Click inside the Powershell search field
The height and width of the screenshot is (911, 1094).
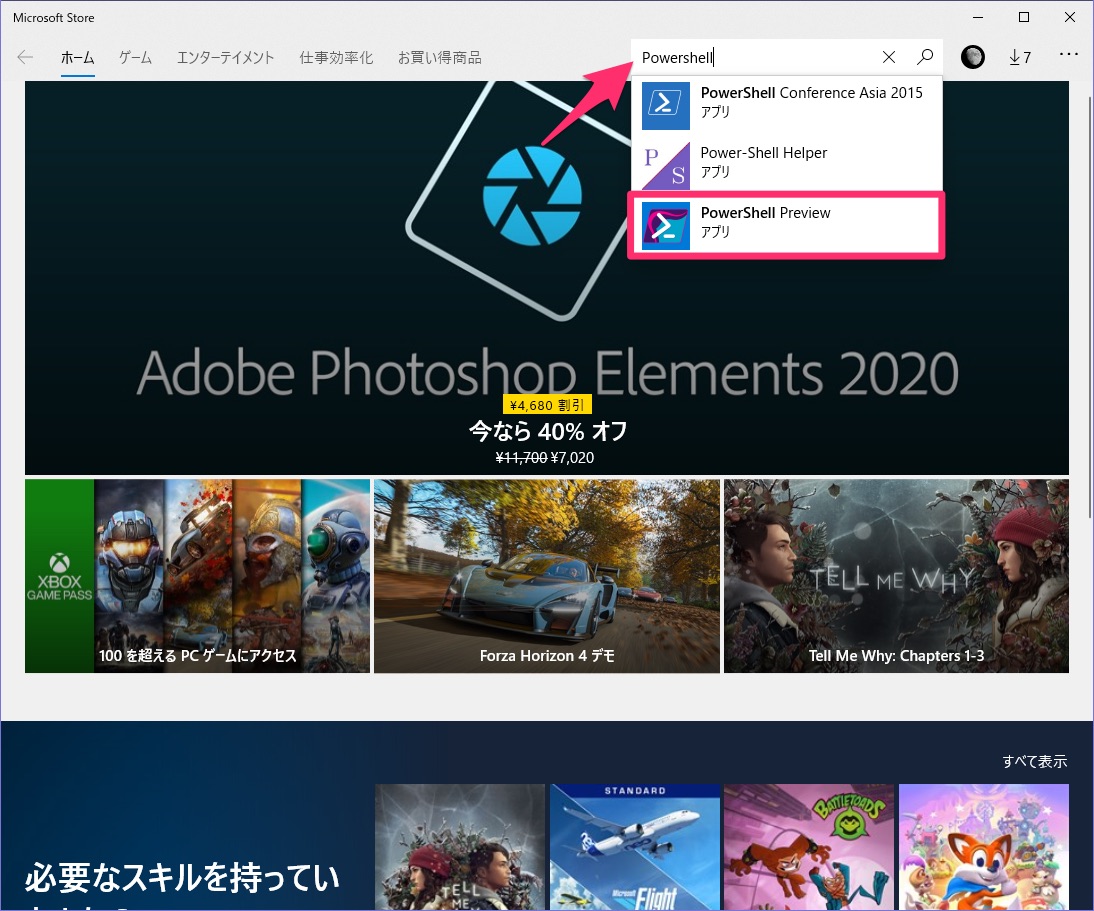coord(754,57)
